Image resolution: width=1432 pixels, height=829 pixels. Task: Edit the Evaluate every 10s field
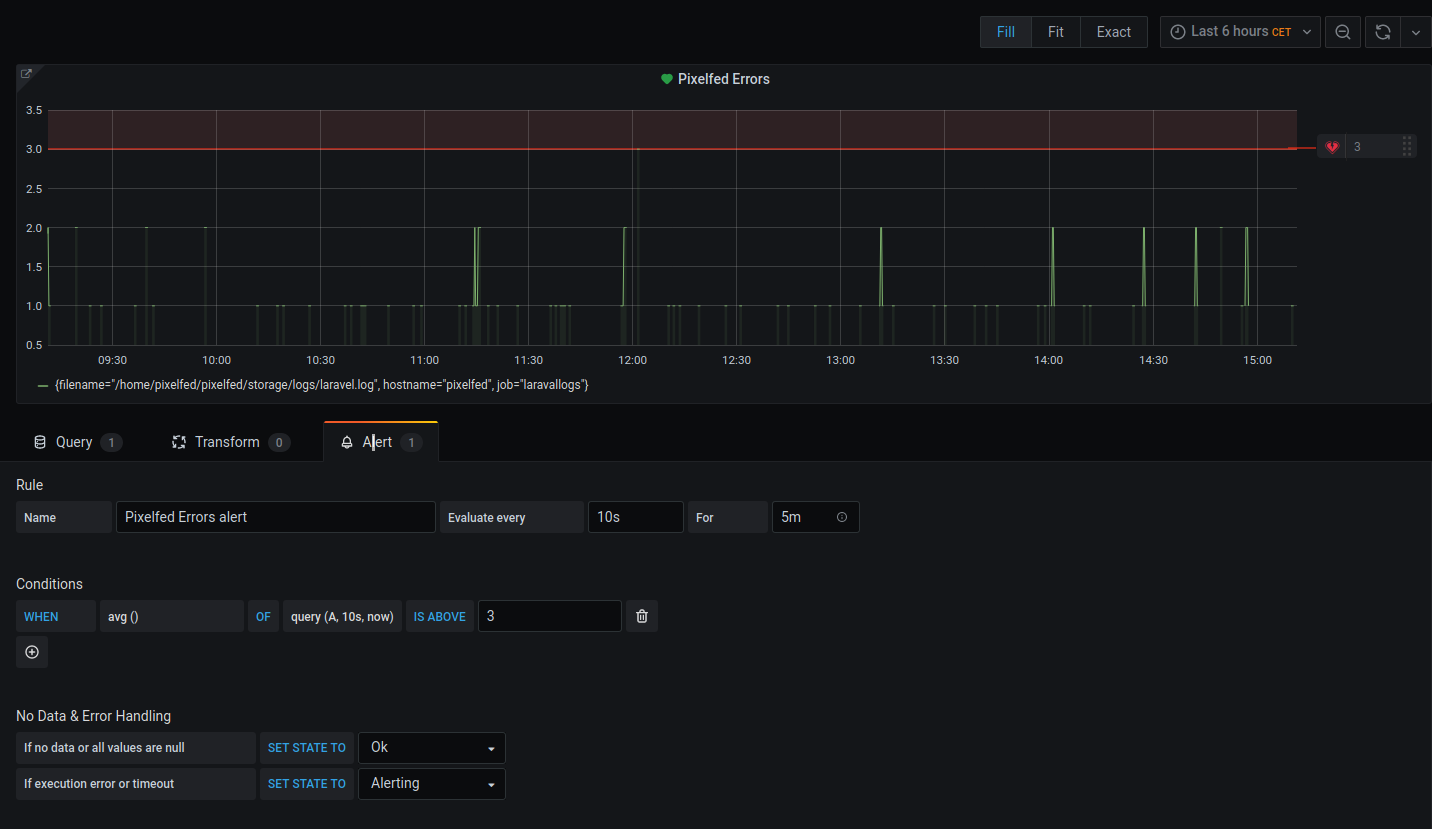pos(636,517)
